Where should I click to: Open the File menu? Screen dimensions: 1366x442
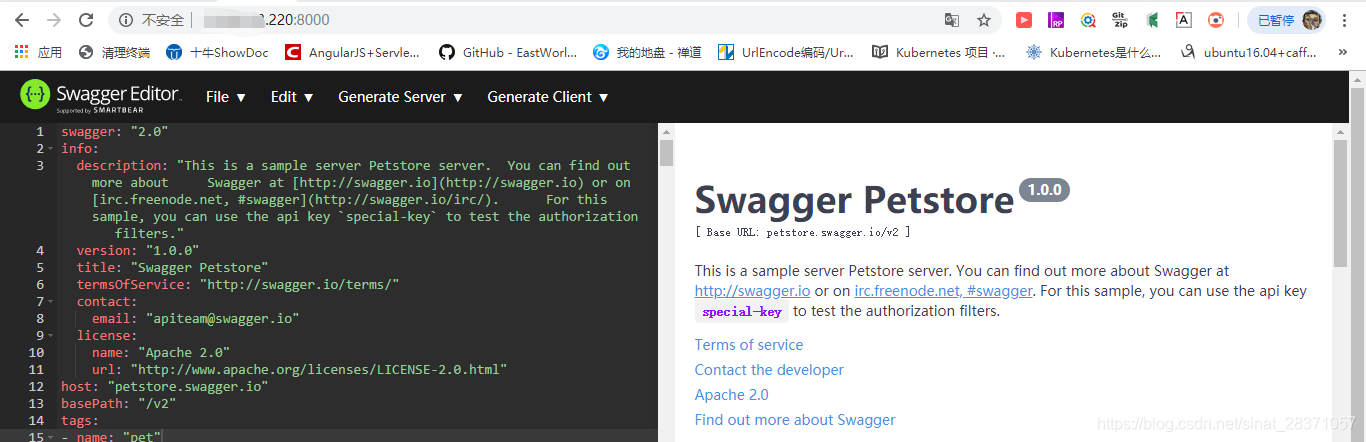226,97
